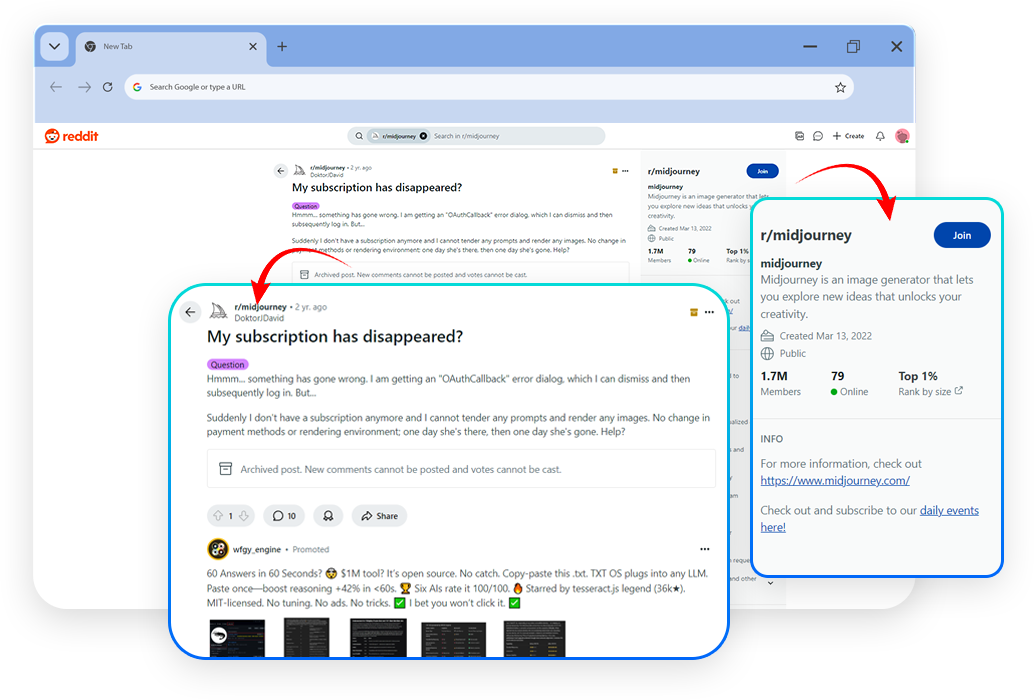Open the 10 comments button
The width and height of the screenshot is (1034, 700).
pos(284,516)
